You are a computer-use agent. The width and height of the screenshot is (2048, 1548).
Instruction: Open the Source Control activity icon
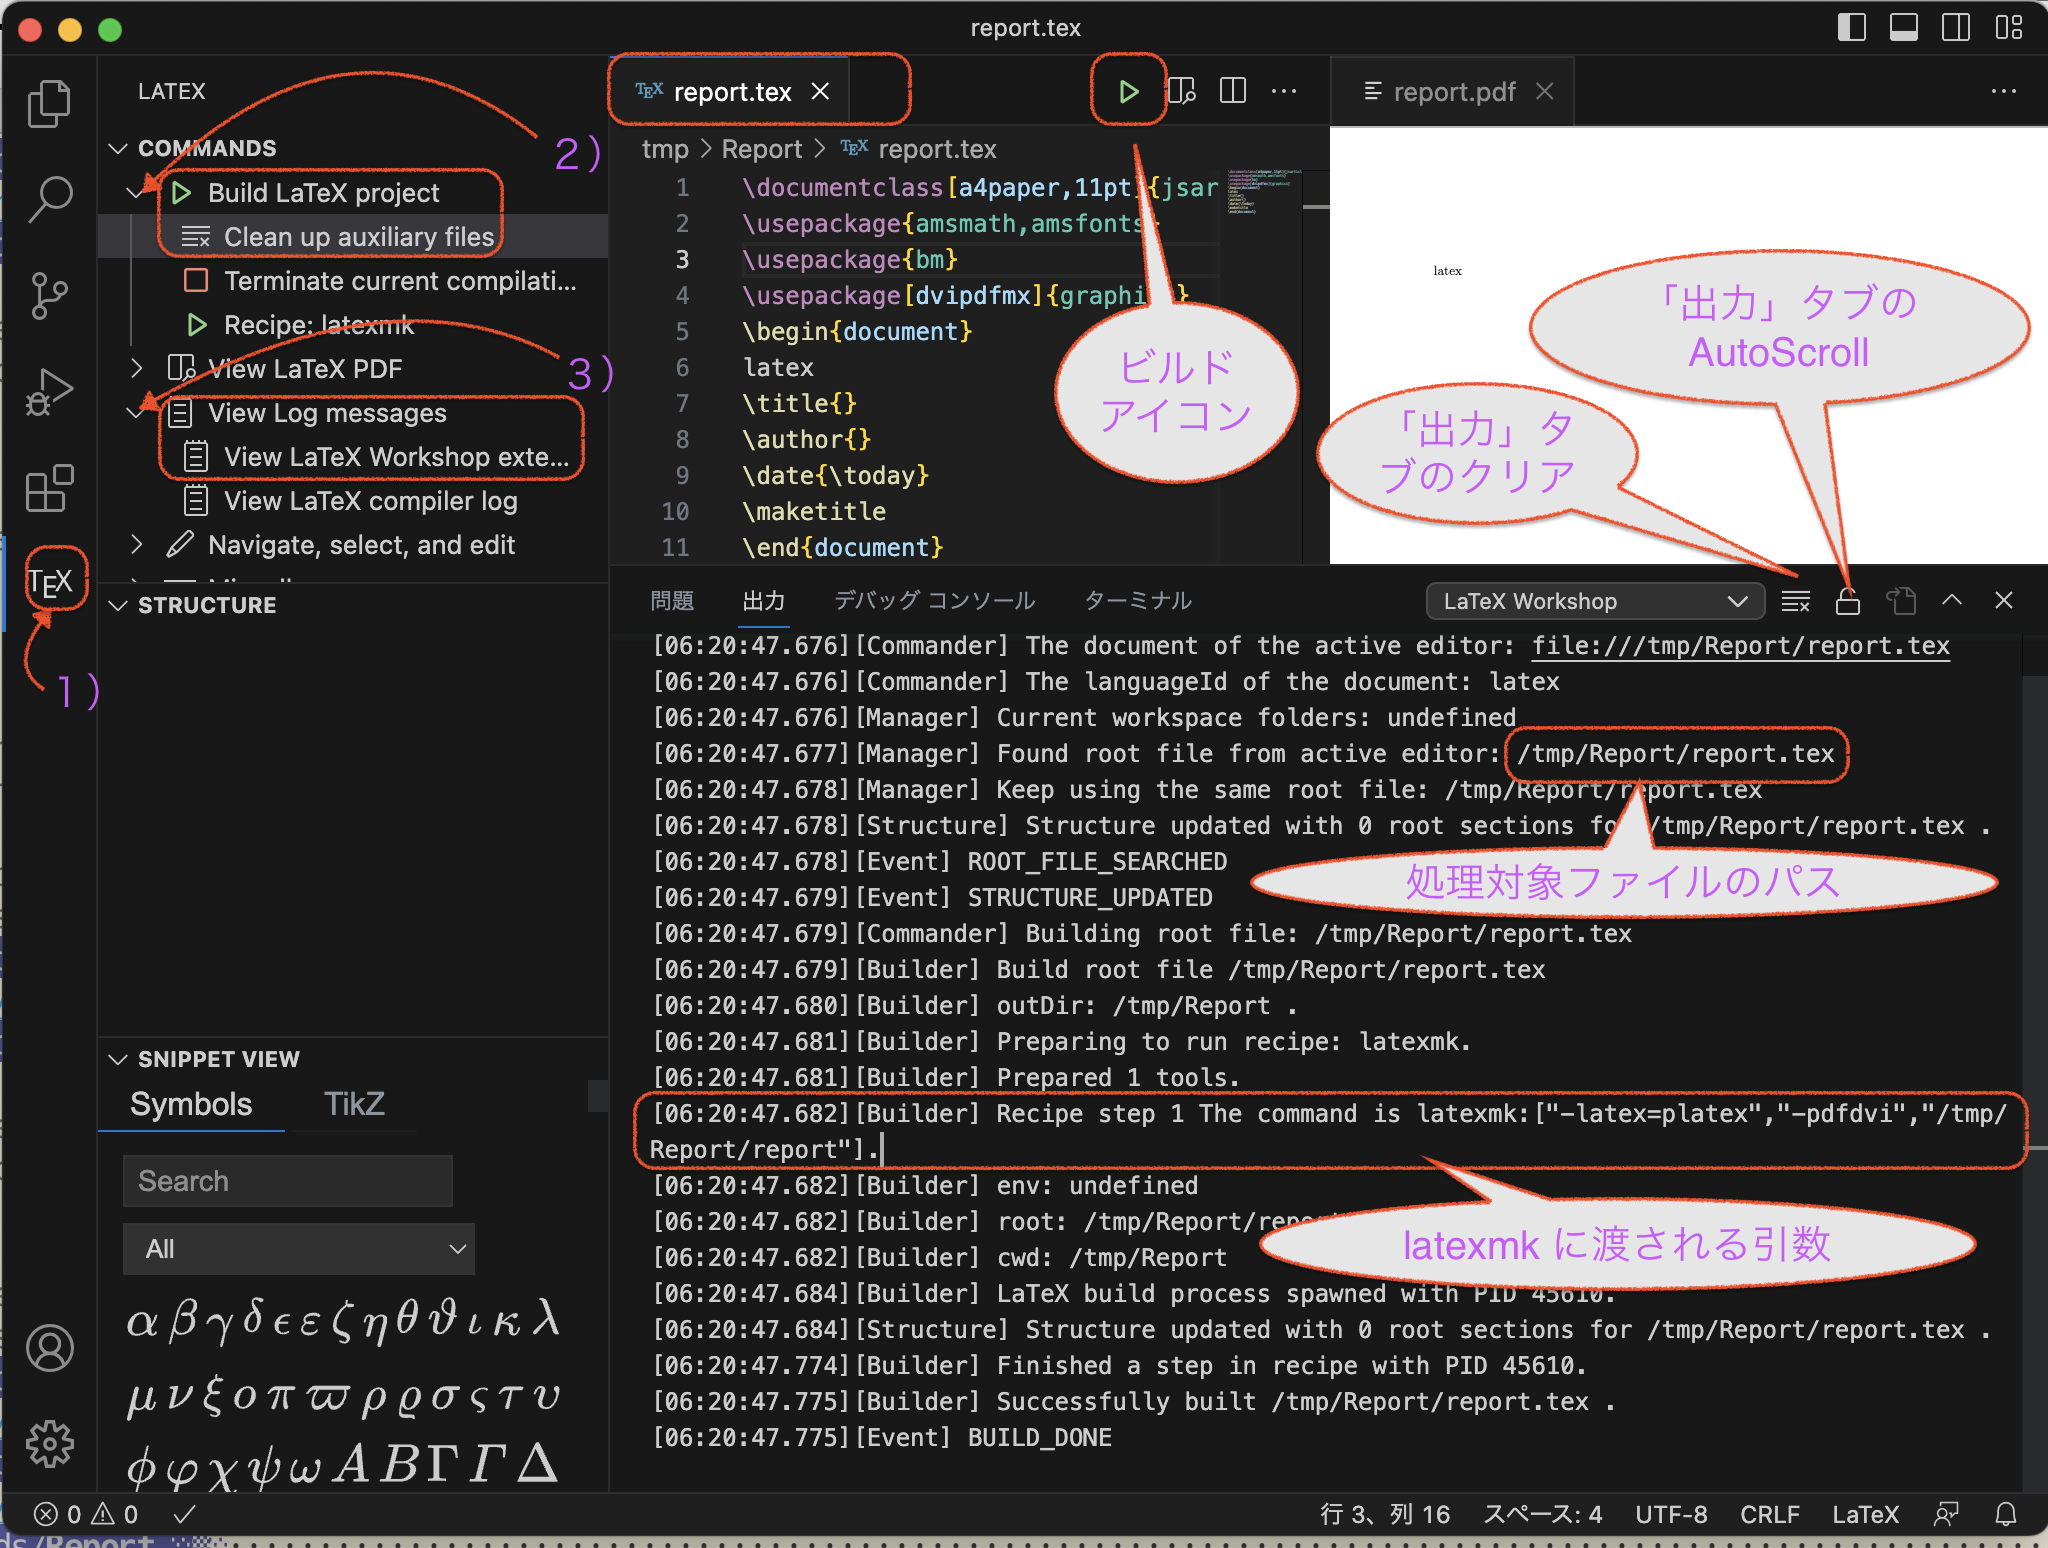click(50, 296)
